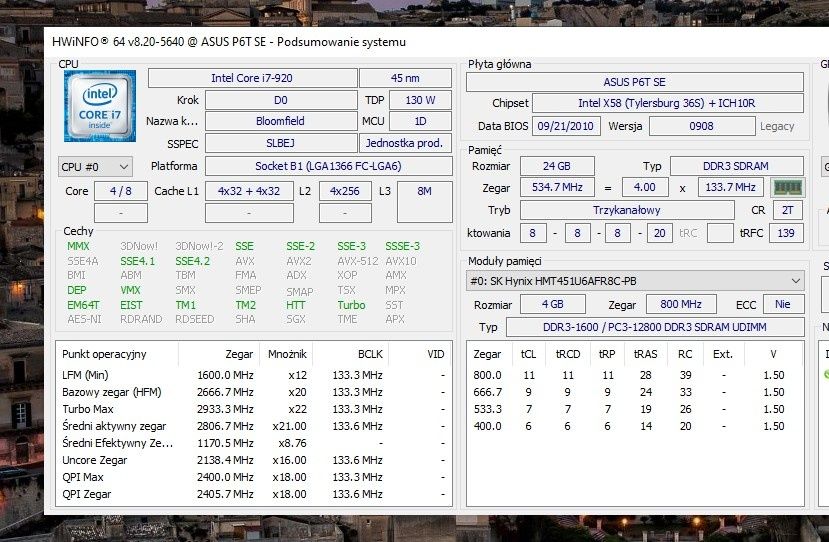This screenshot has width=829, height=542.
Task: Click the module clock 800 MHz field
Action: point(681,305)
